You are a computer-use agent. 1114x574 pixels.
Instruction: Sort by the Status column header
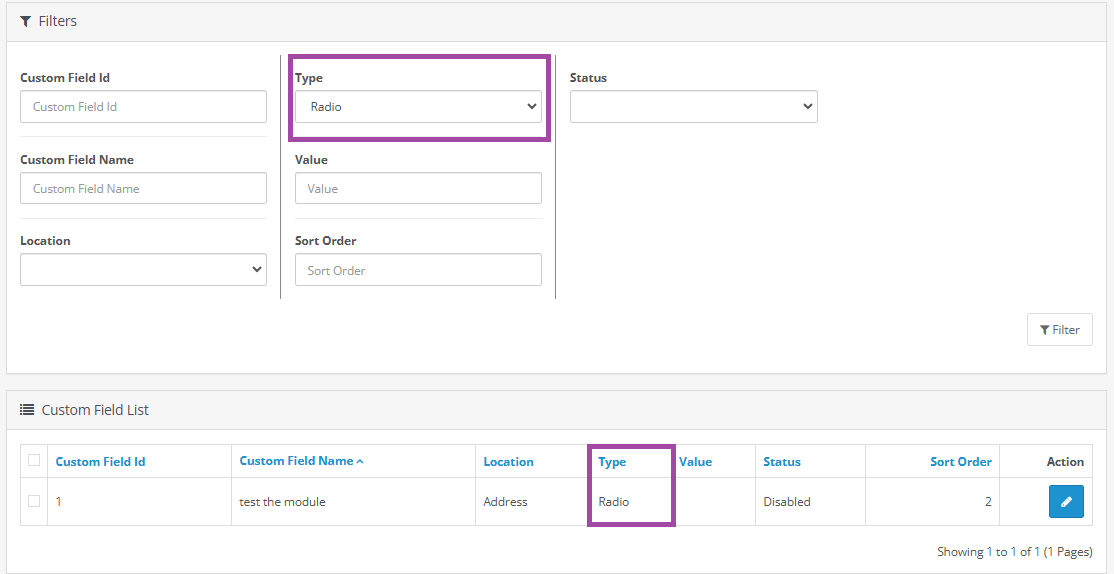tap(781, 462)
